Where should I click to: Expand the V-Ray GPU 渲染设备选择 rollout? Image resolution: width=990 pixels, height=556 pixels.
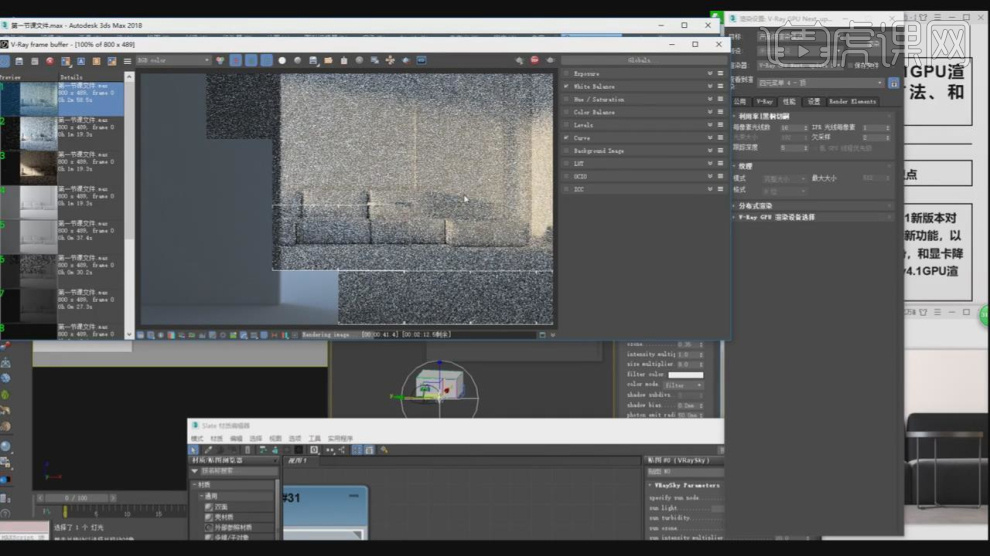point(813,217)
